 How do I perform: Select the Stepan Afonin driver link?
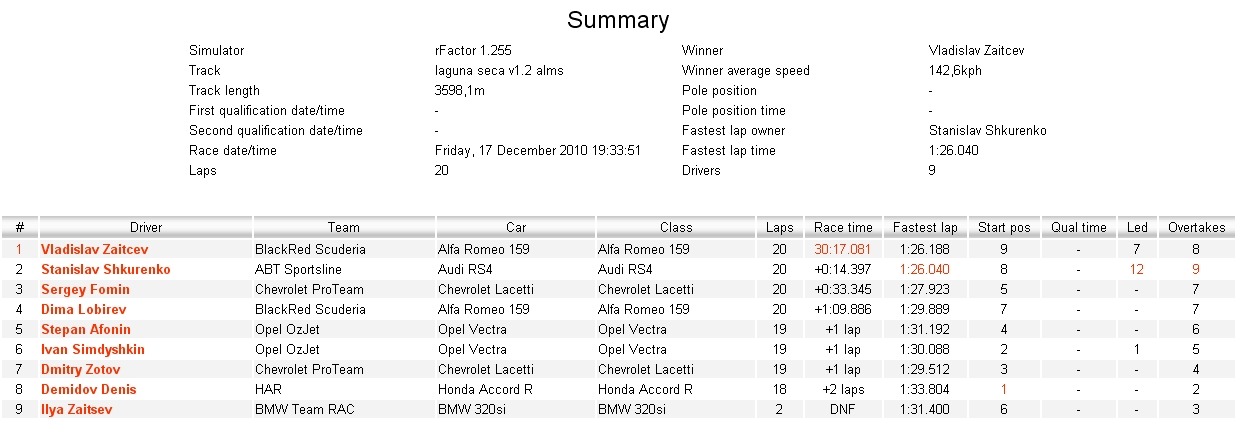tap(86, 329)
